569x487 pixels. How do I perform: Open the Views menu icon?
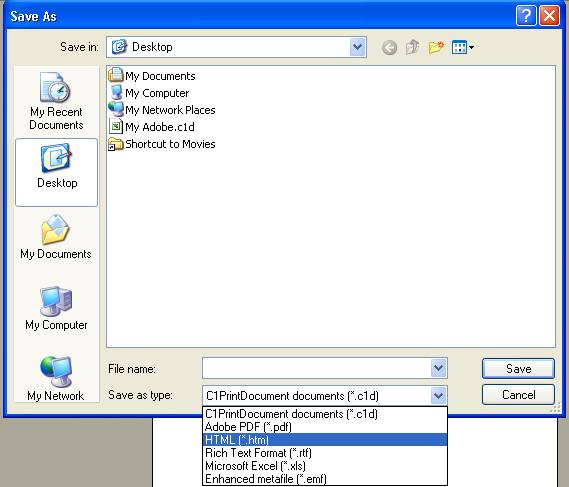(463, 47)
